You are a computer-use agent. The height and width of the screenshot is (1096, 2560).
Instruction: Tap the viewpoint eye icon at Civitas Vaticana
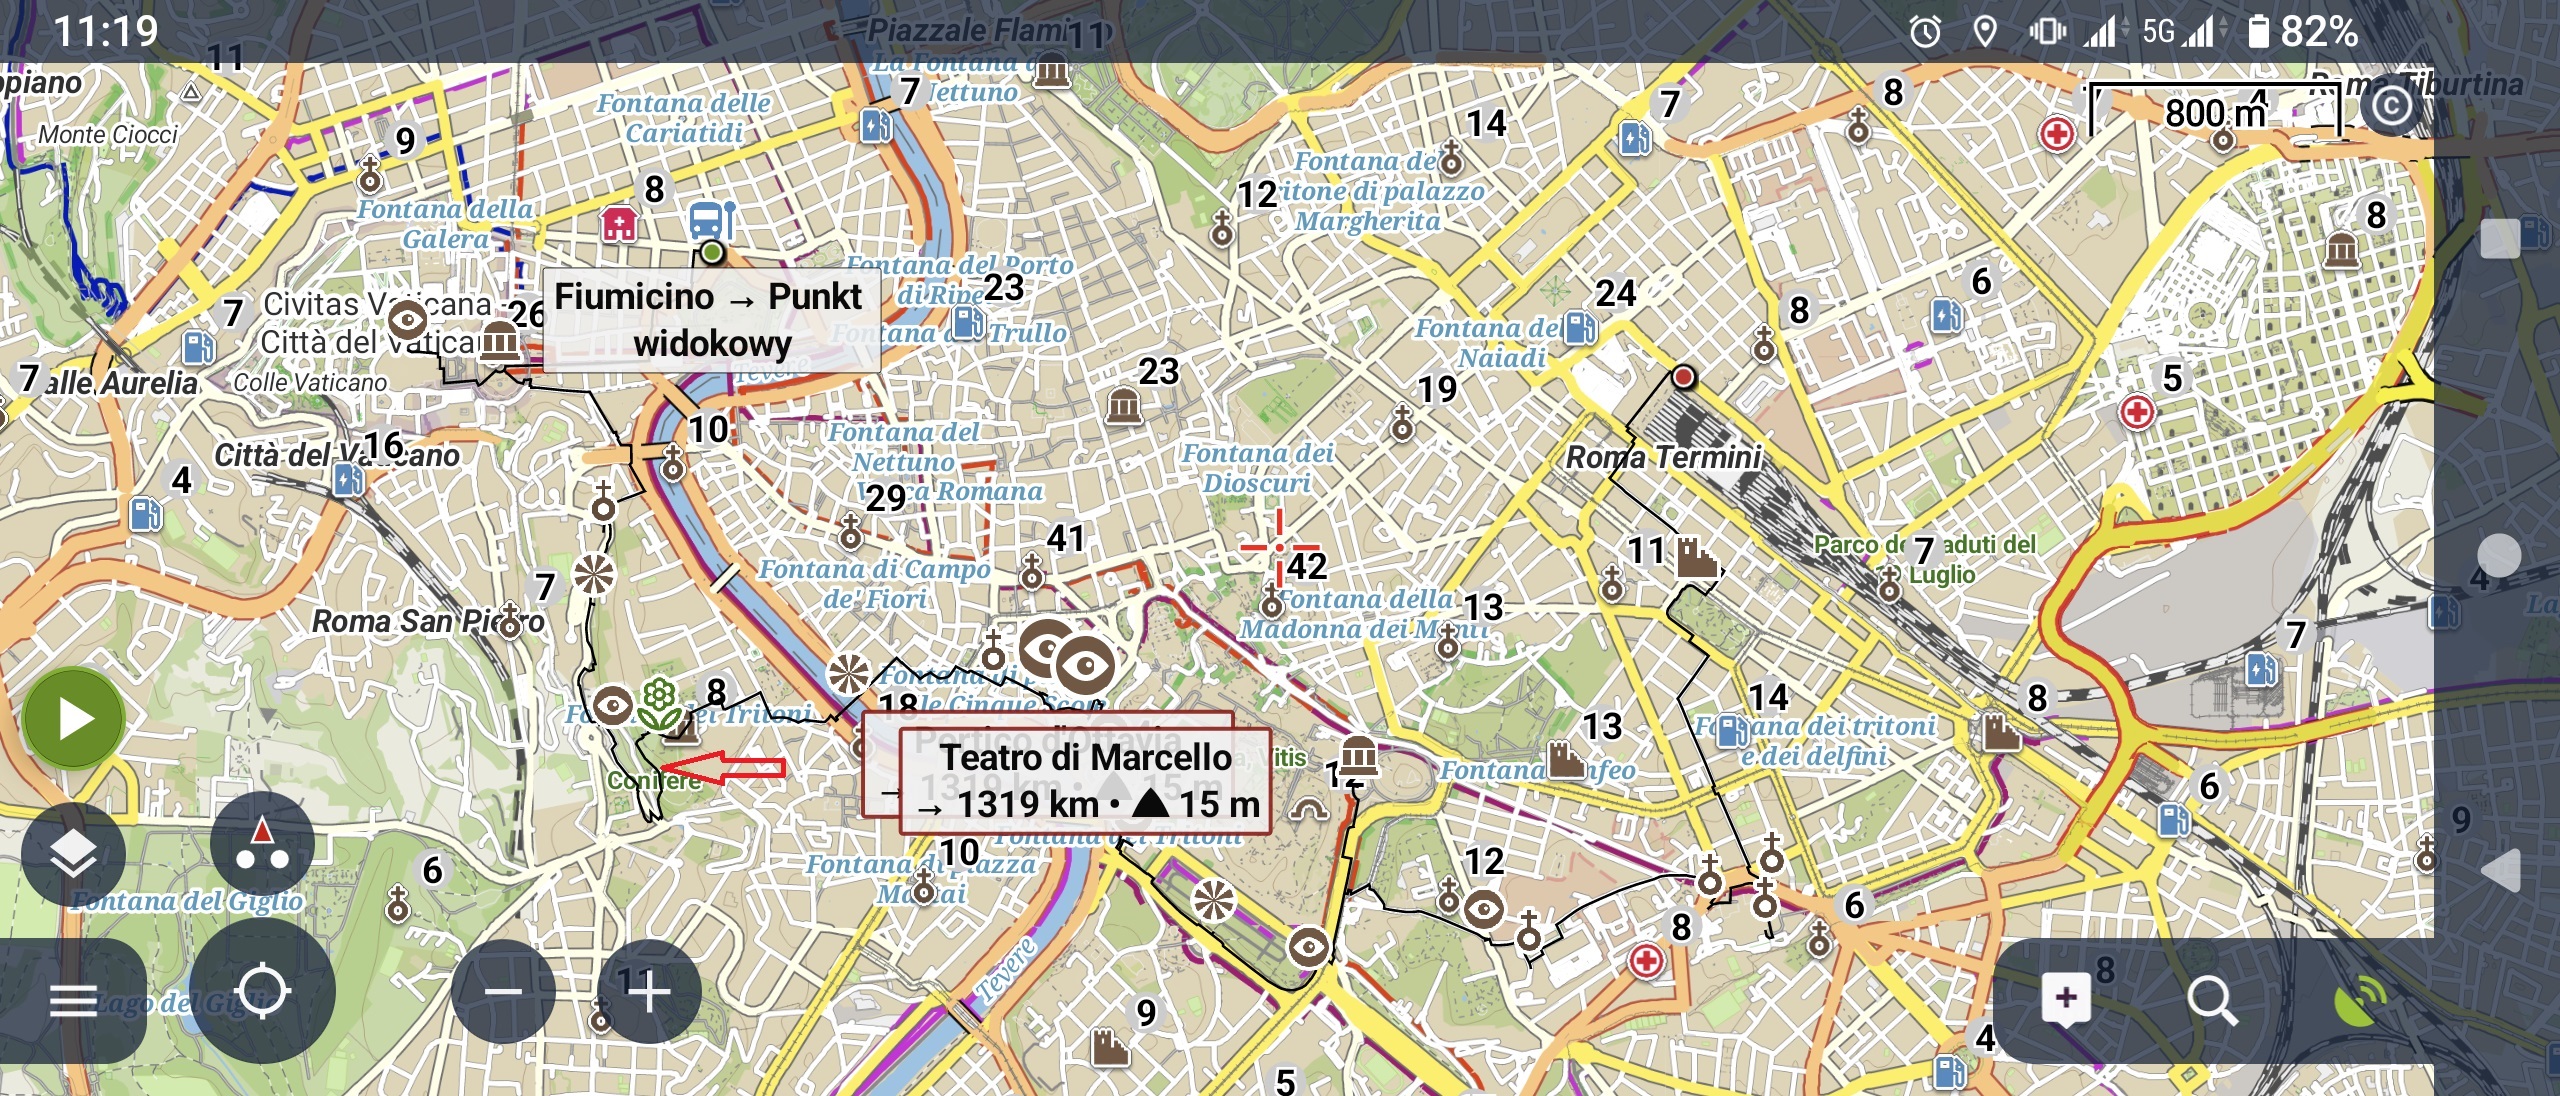pos(408,321)
